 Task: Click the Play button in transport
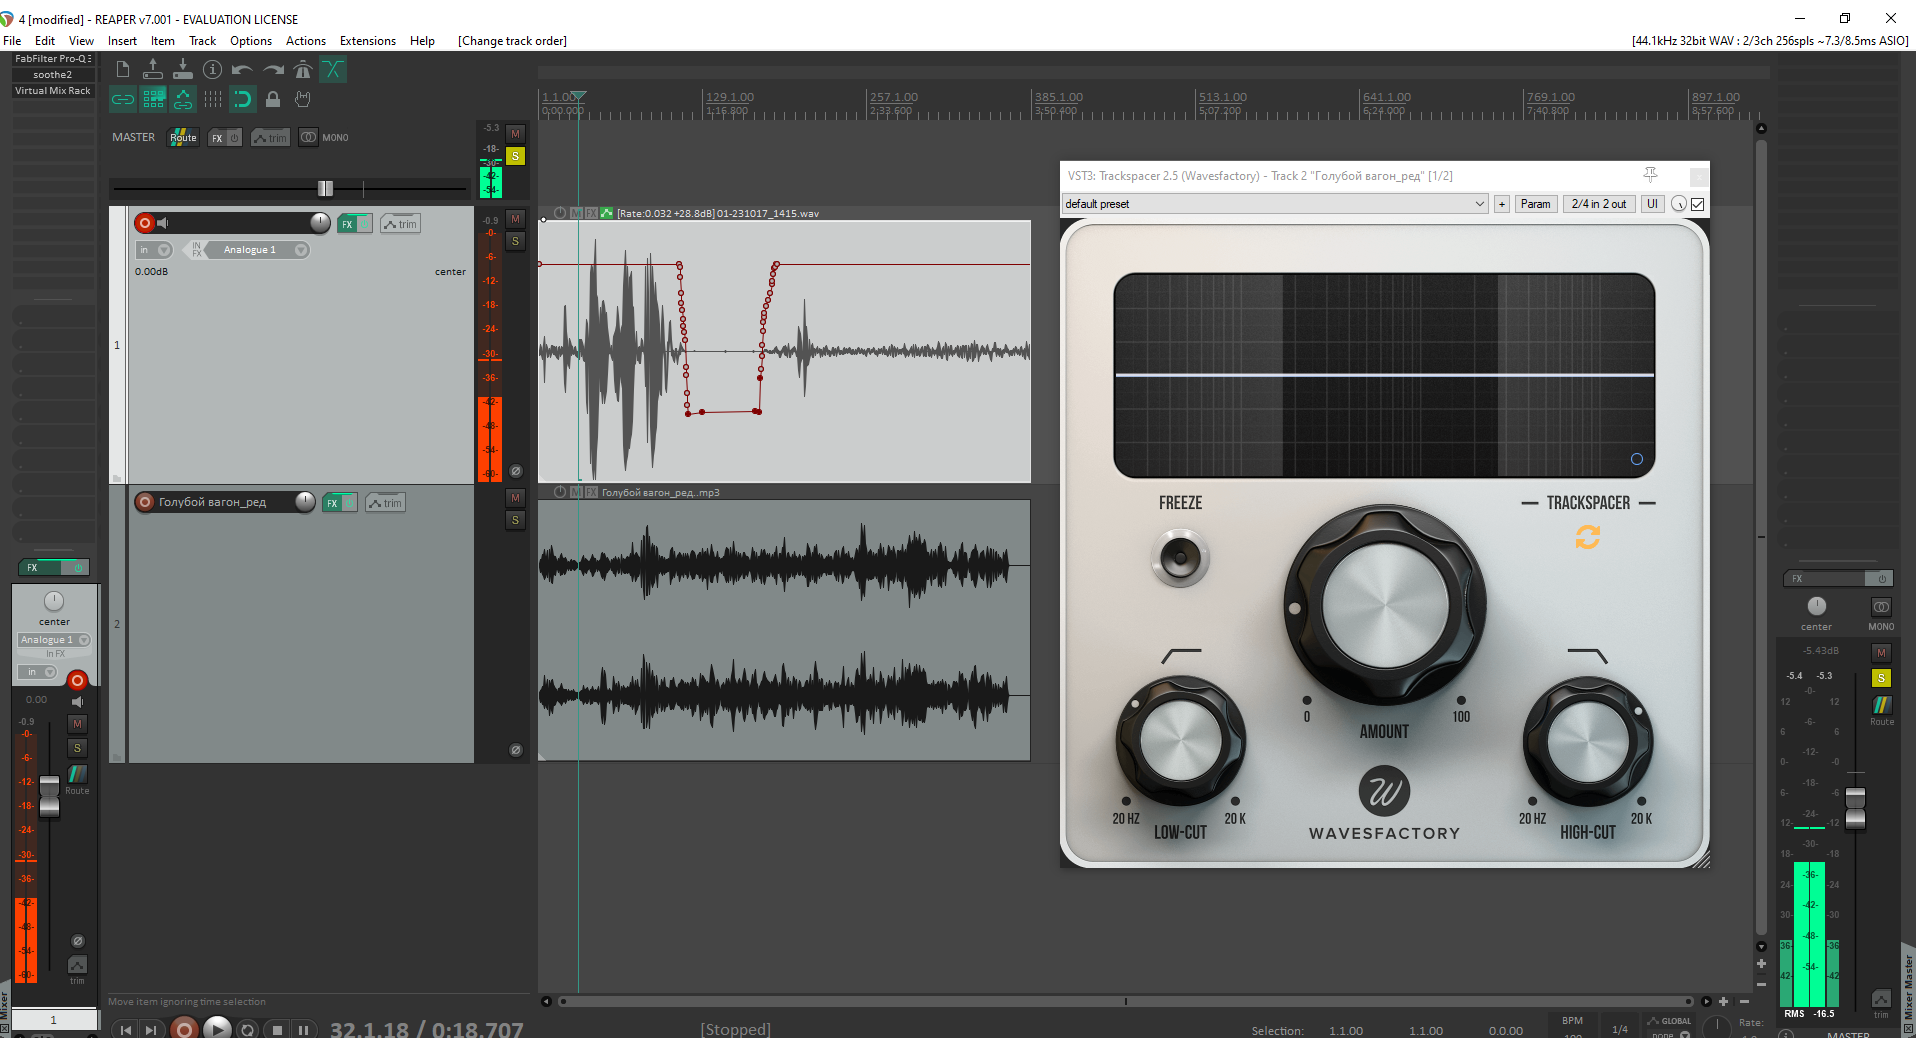pyautogui.click(x=216, y=1028)
